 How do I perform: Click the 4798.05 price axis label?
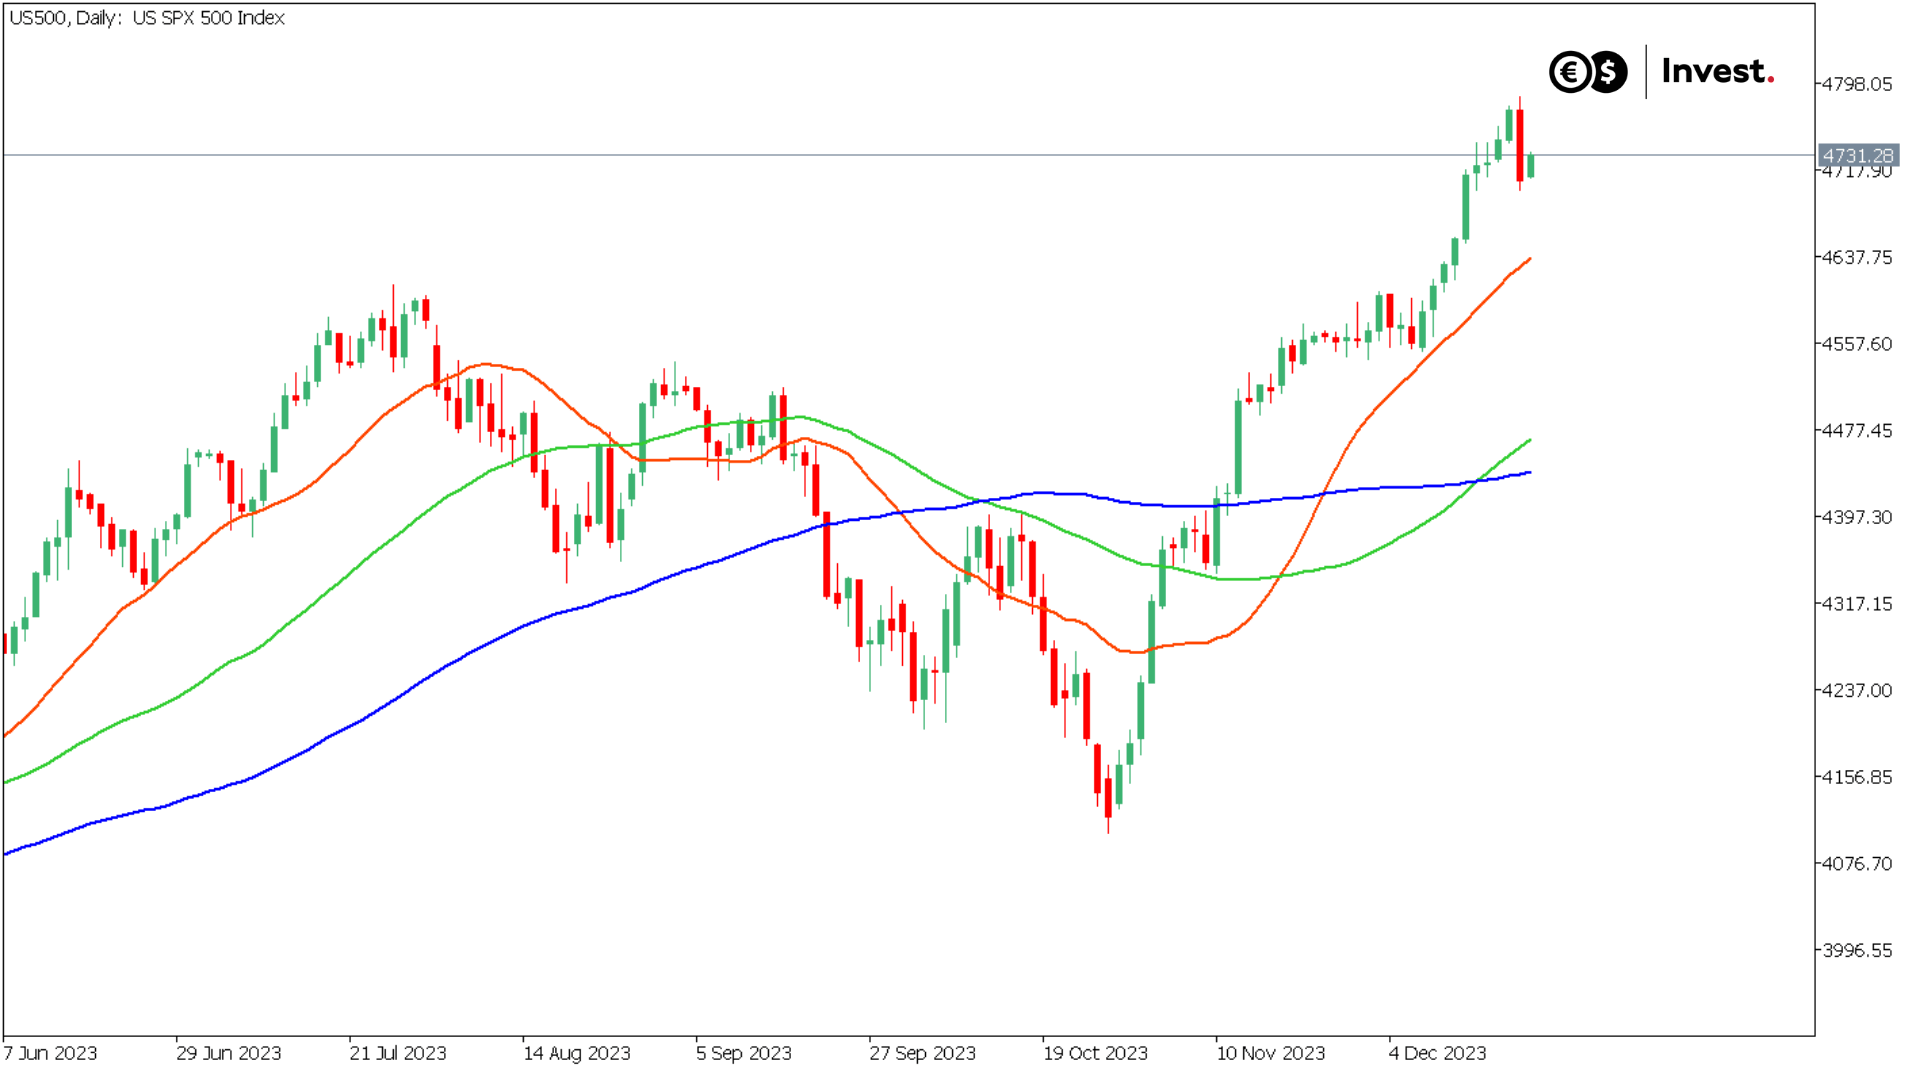(1857, 84)
